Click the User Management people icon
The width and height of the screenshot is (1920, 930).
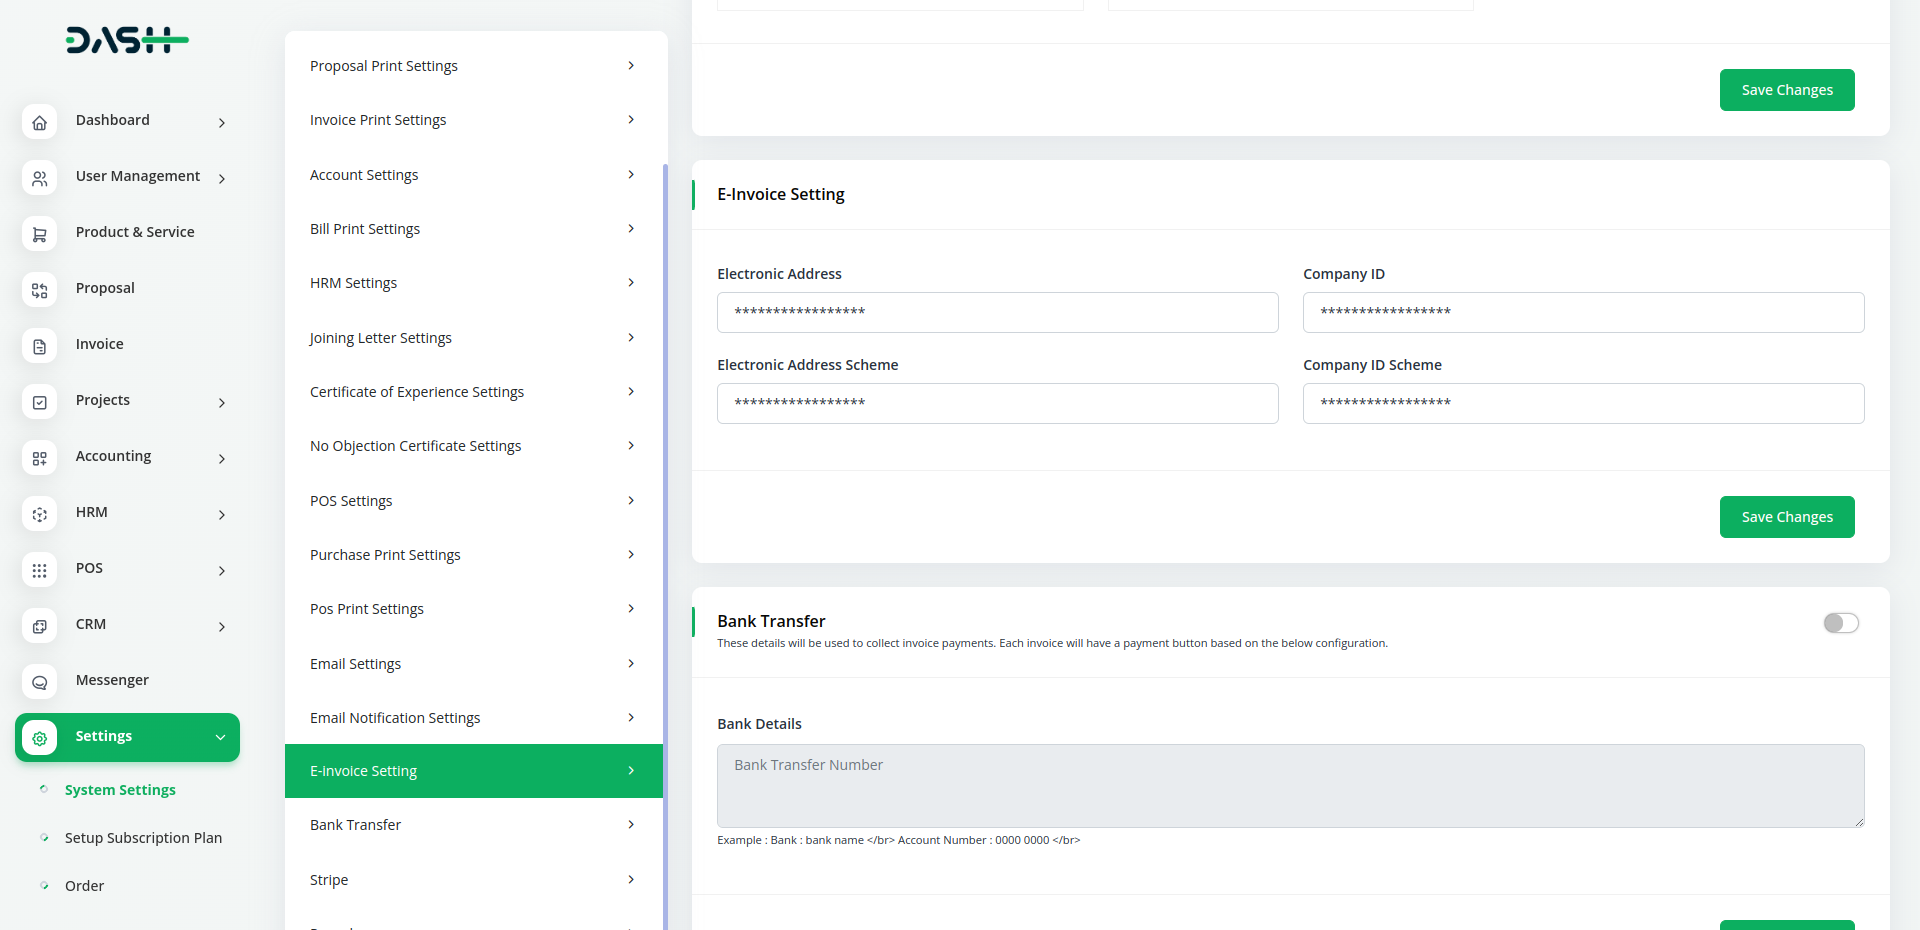pos(40,179)
